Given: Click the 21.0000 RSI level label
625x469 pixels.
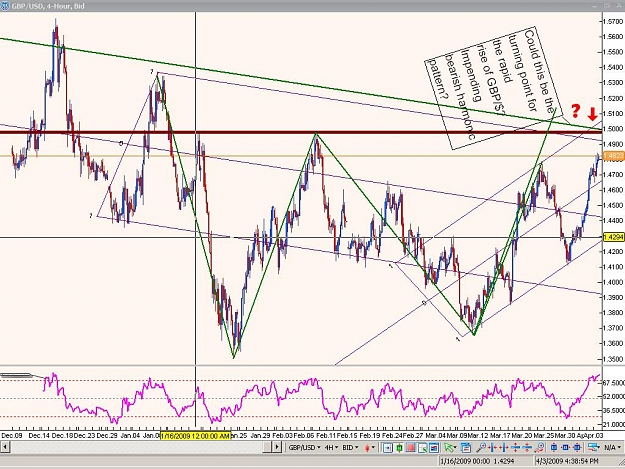Looking at the screenshot, I should [614, 424].
